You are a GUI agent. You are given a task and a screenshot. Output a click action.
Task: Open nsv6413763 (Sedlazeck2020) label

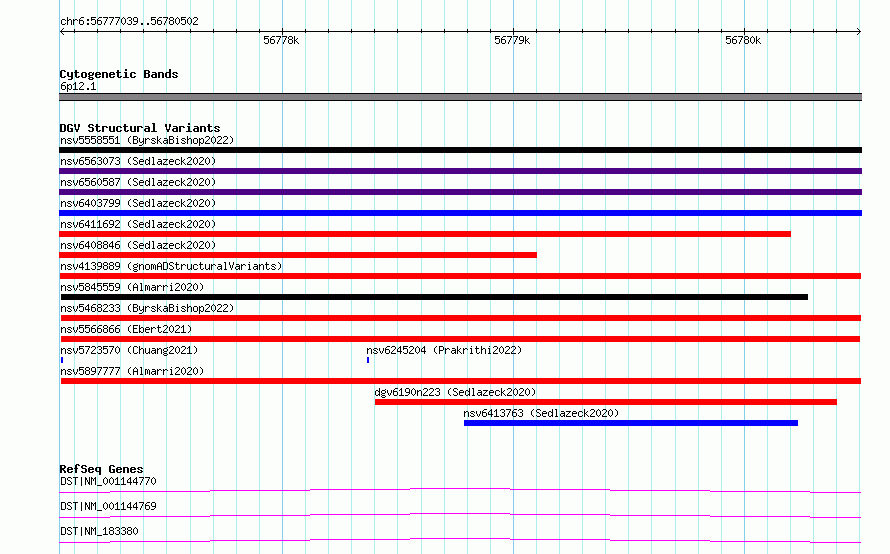[541, 413]
